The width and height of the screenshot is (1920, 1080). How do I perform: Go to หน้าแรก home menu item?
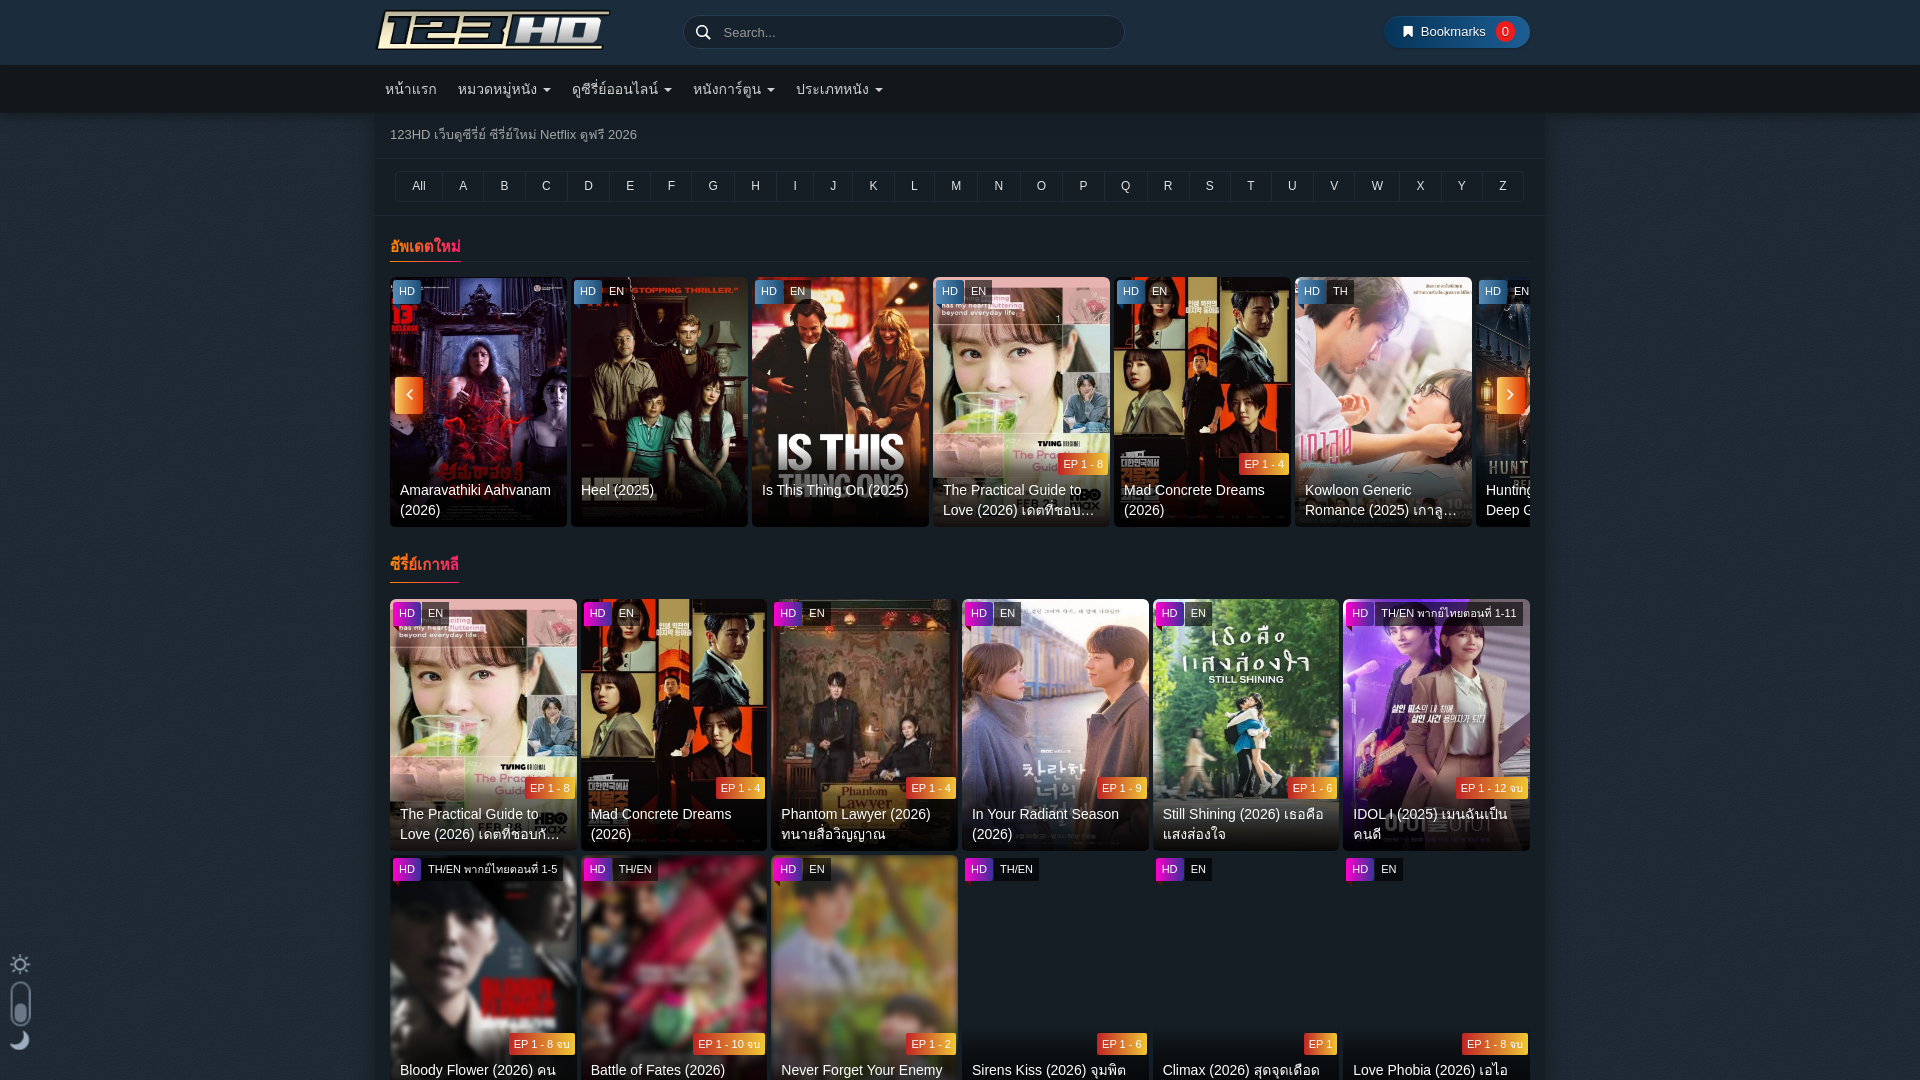411,89
